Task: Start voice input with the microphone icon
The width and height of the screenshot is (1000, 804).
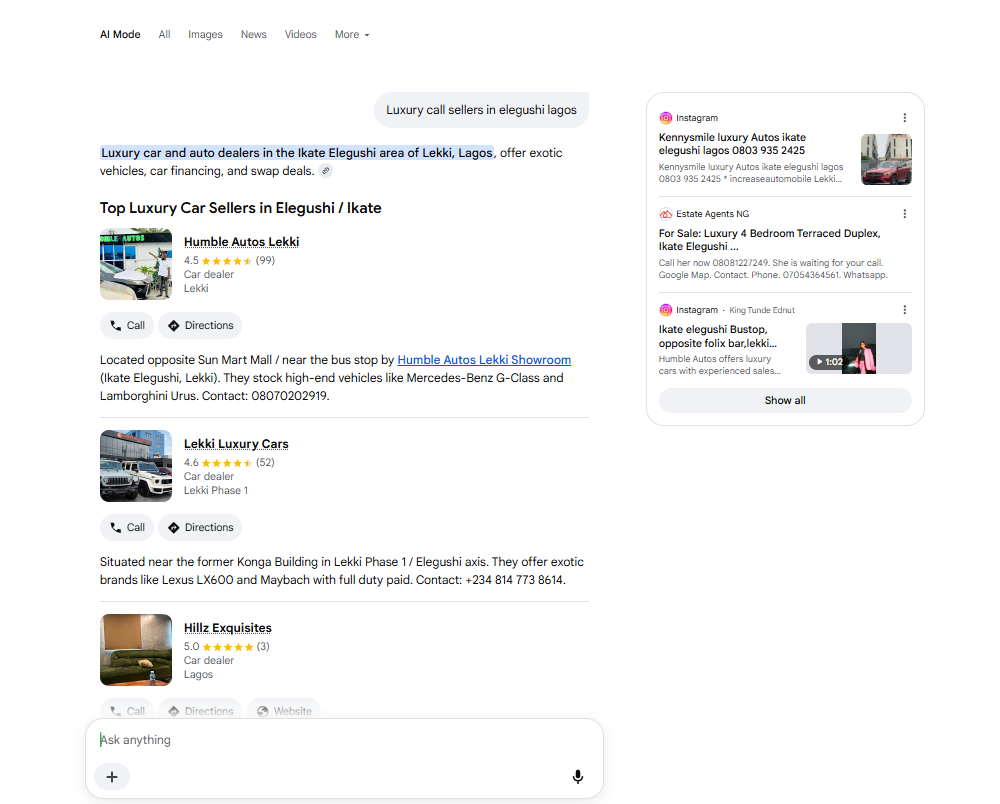Action: pyautogui.click(x=578, y=777)
